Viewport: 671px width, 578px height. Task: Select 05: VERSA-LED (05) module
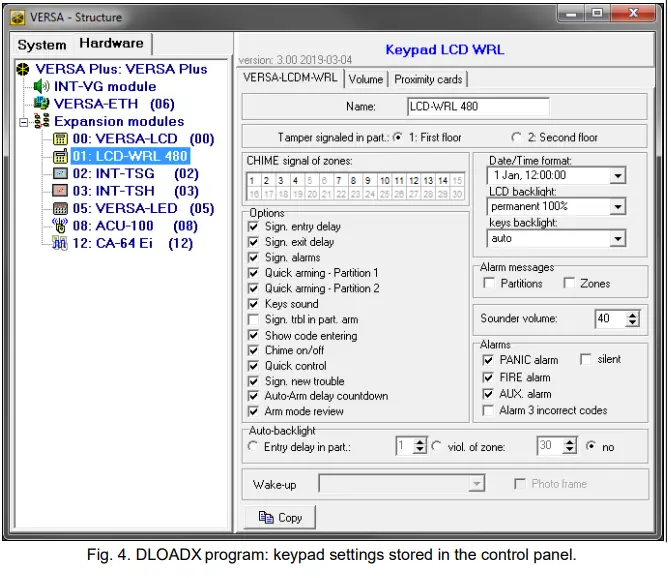coord(143,208)
